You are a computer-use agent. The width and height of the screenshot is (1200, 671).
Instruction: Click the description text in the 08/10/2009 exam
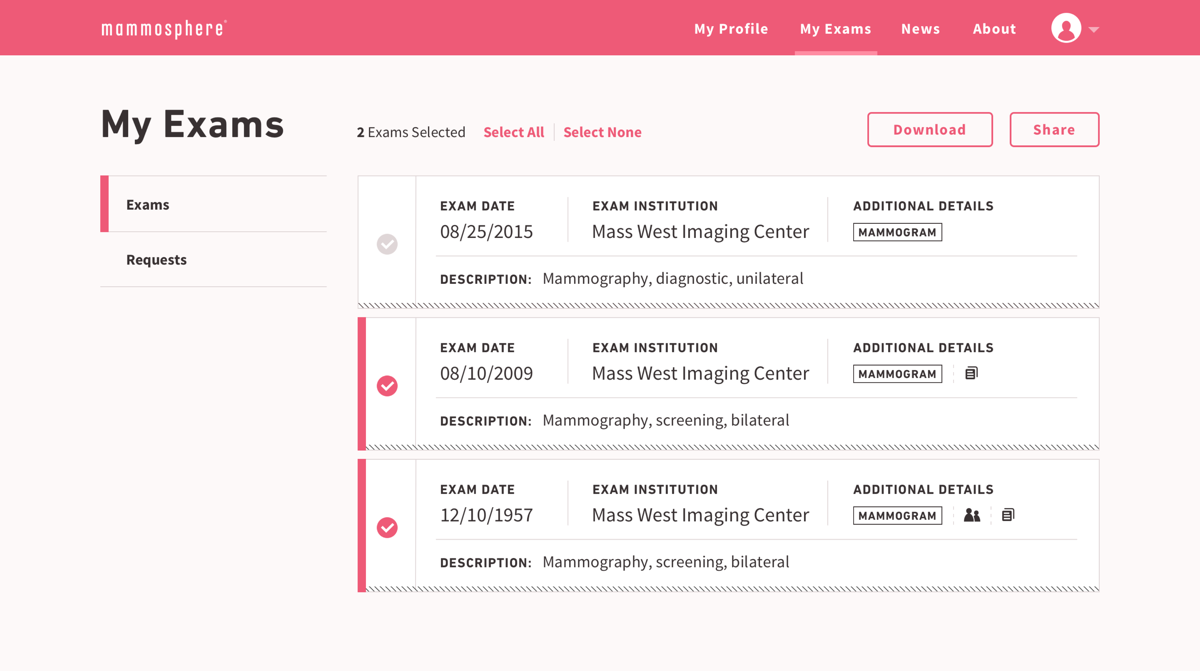[666, 421]
